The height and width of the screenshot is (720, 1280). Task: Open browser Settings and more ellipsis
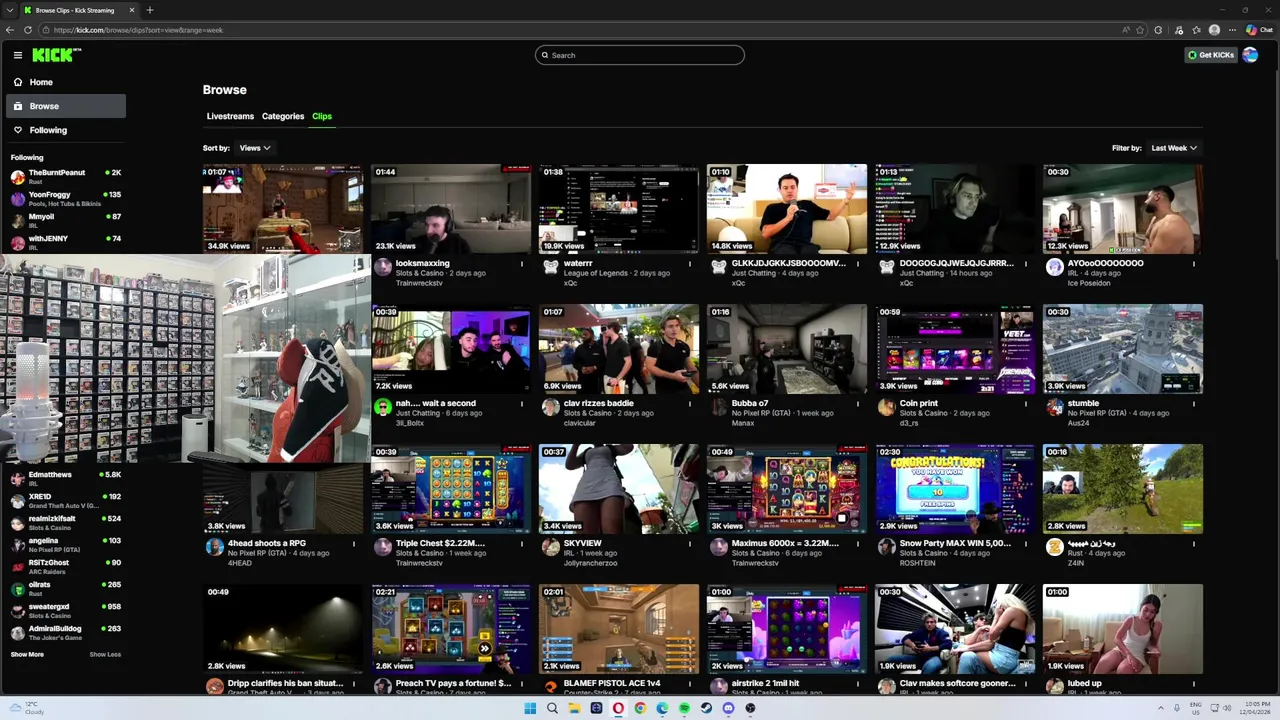(x=1233, y=30)
